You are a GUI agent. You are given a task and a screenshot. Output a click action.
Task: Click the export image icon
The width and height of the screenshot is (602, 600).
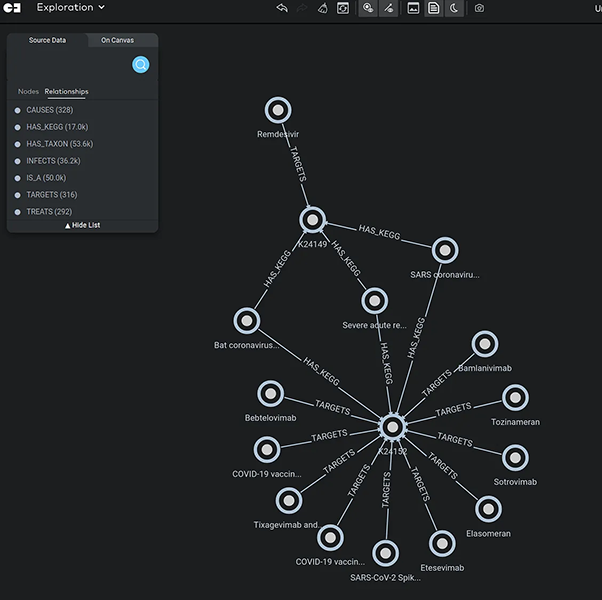413,8
